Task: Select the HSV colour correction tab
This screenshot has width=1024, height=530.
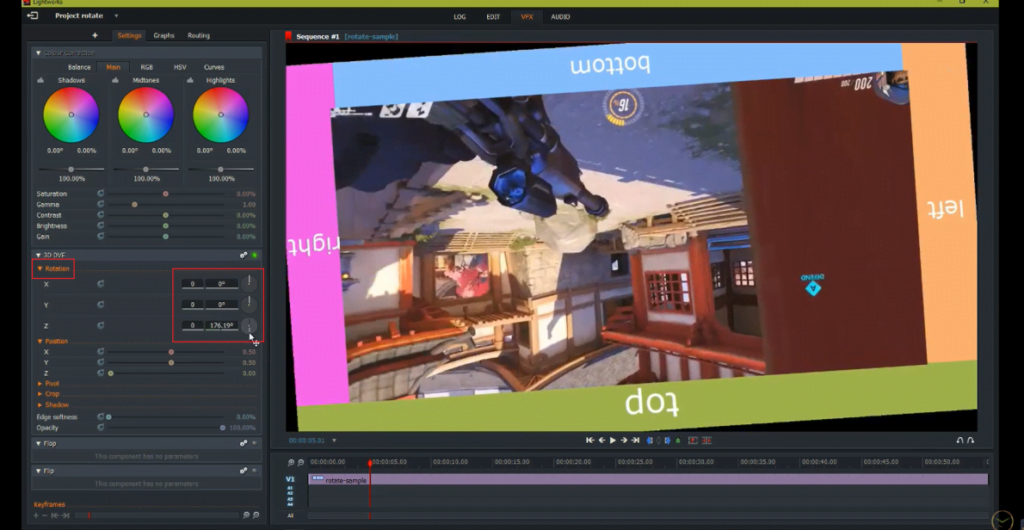Action: click(180, 67)
